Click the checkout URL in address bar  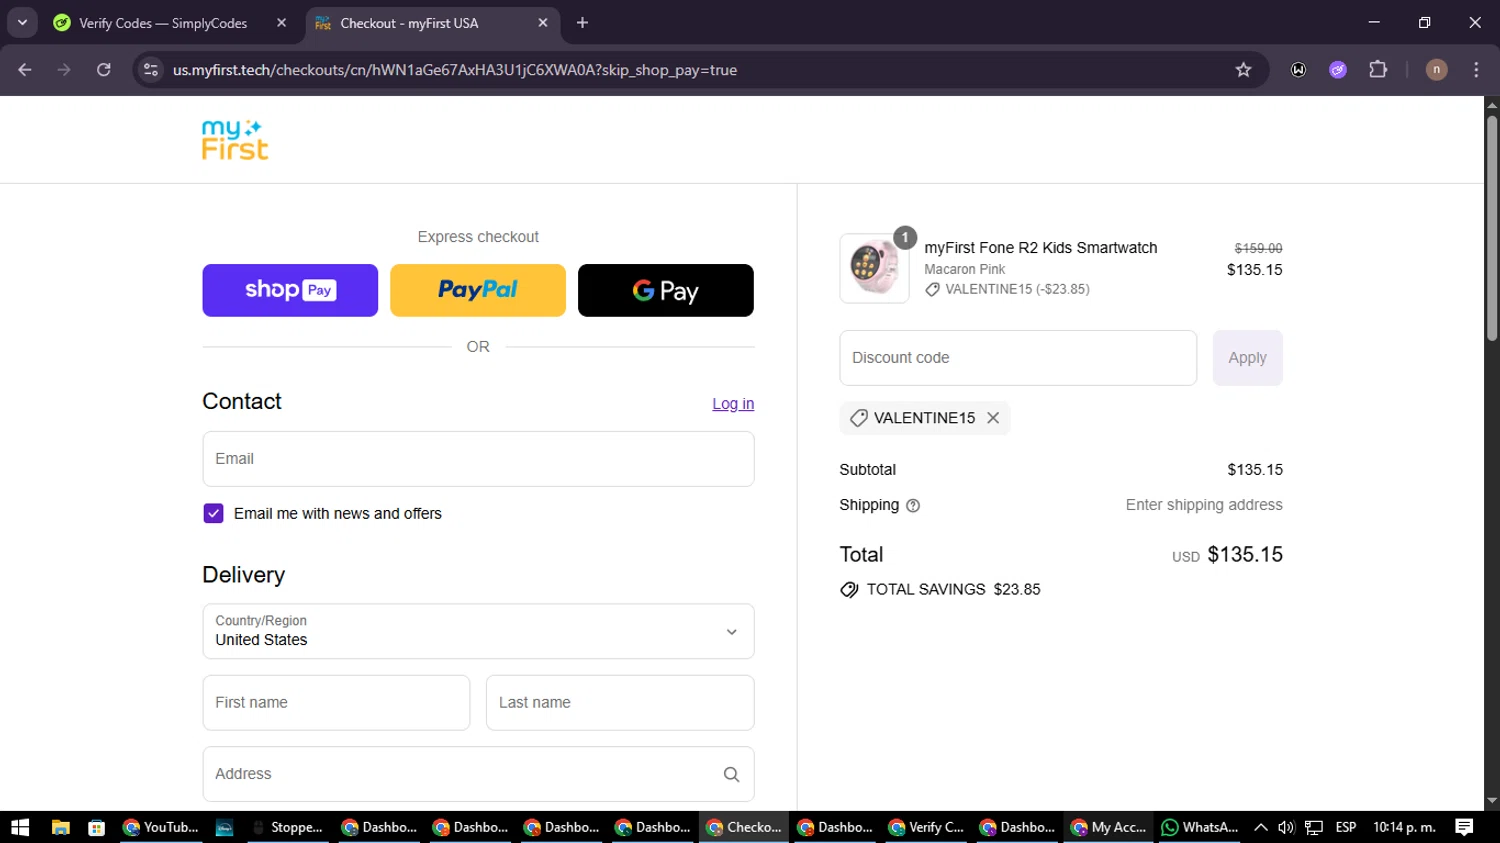455,70
